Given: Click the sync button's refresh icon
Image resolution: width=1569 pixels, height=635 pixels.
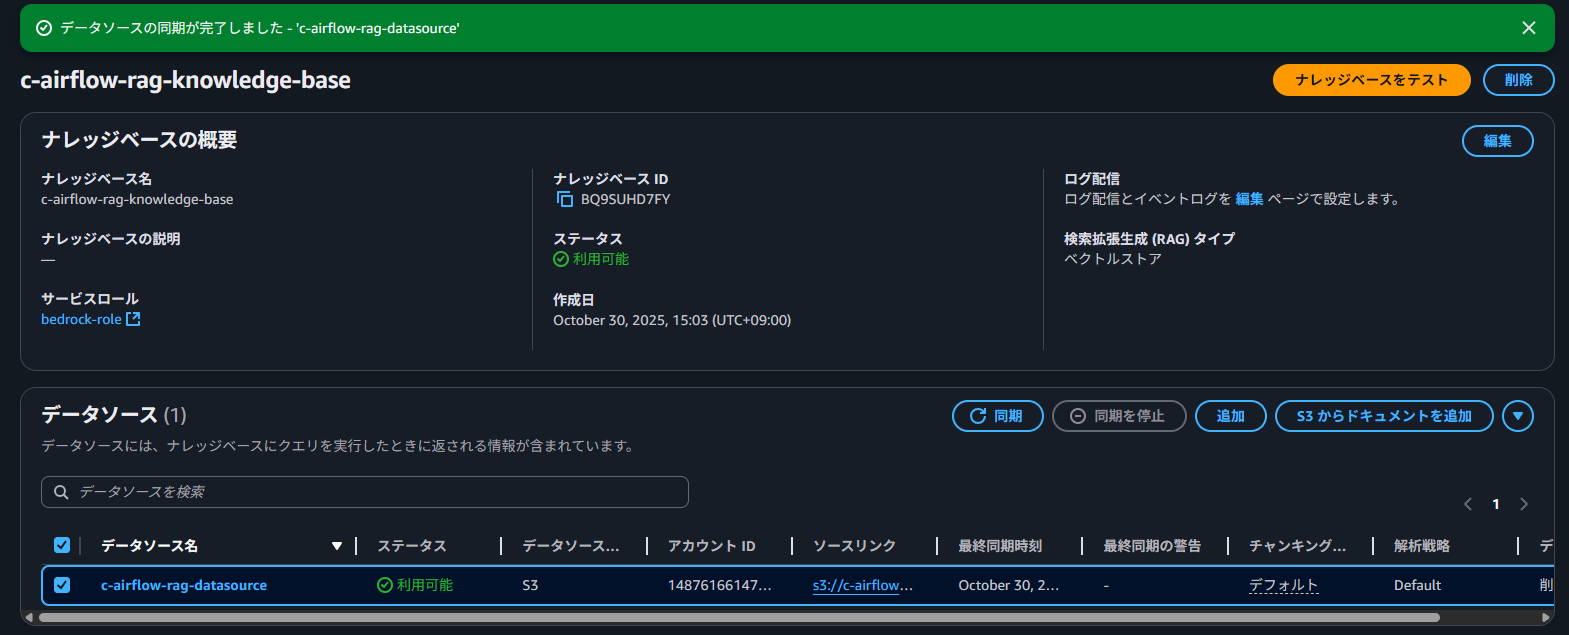Looking at the screenshot, I should [x=978, y=416].
